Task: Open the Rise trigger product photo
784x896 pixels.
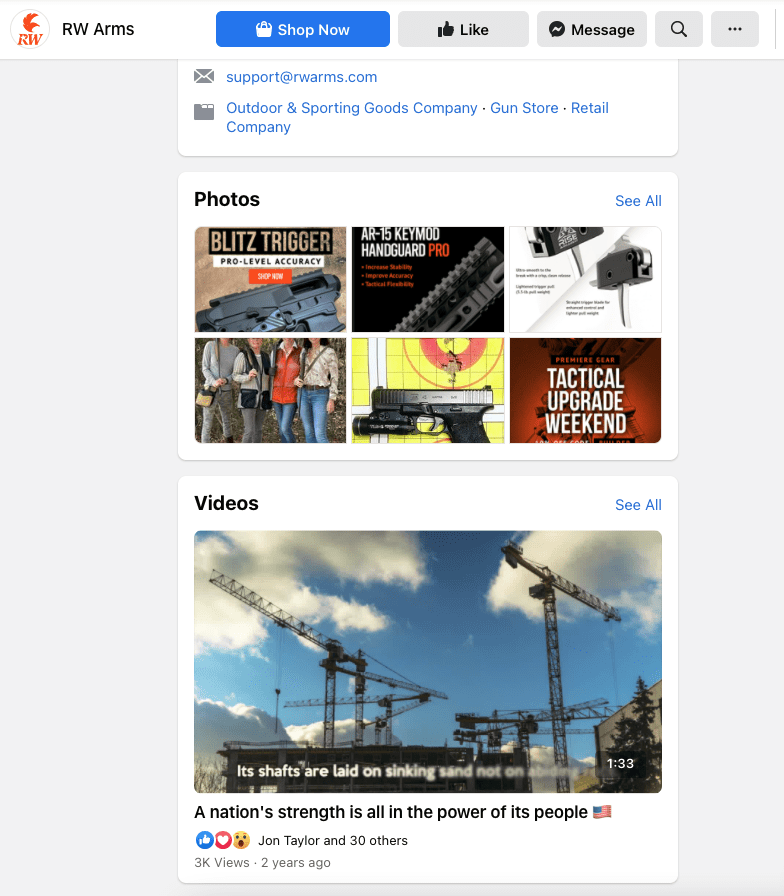Action: 585,279
